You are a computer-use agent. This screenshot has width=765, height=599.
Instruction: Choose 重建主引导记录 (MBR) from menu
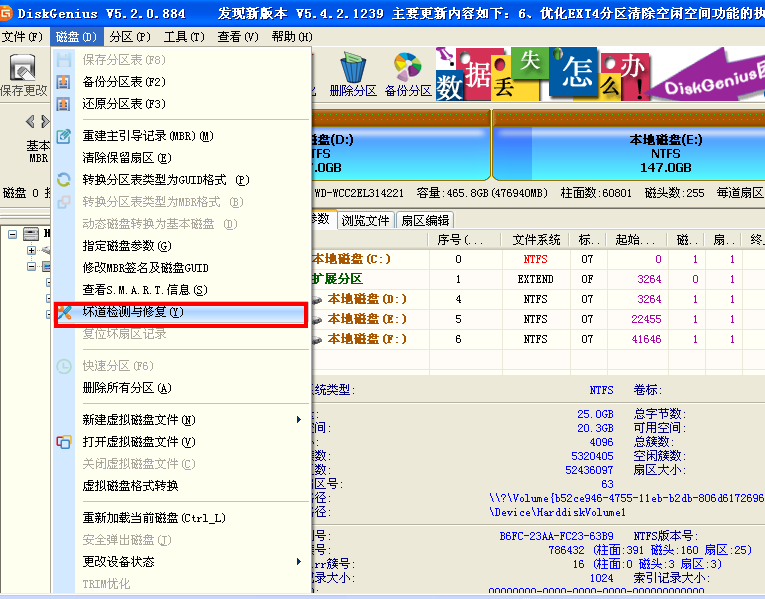pyautogui.click(x=147, y=136)
